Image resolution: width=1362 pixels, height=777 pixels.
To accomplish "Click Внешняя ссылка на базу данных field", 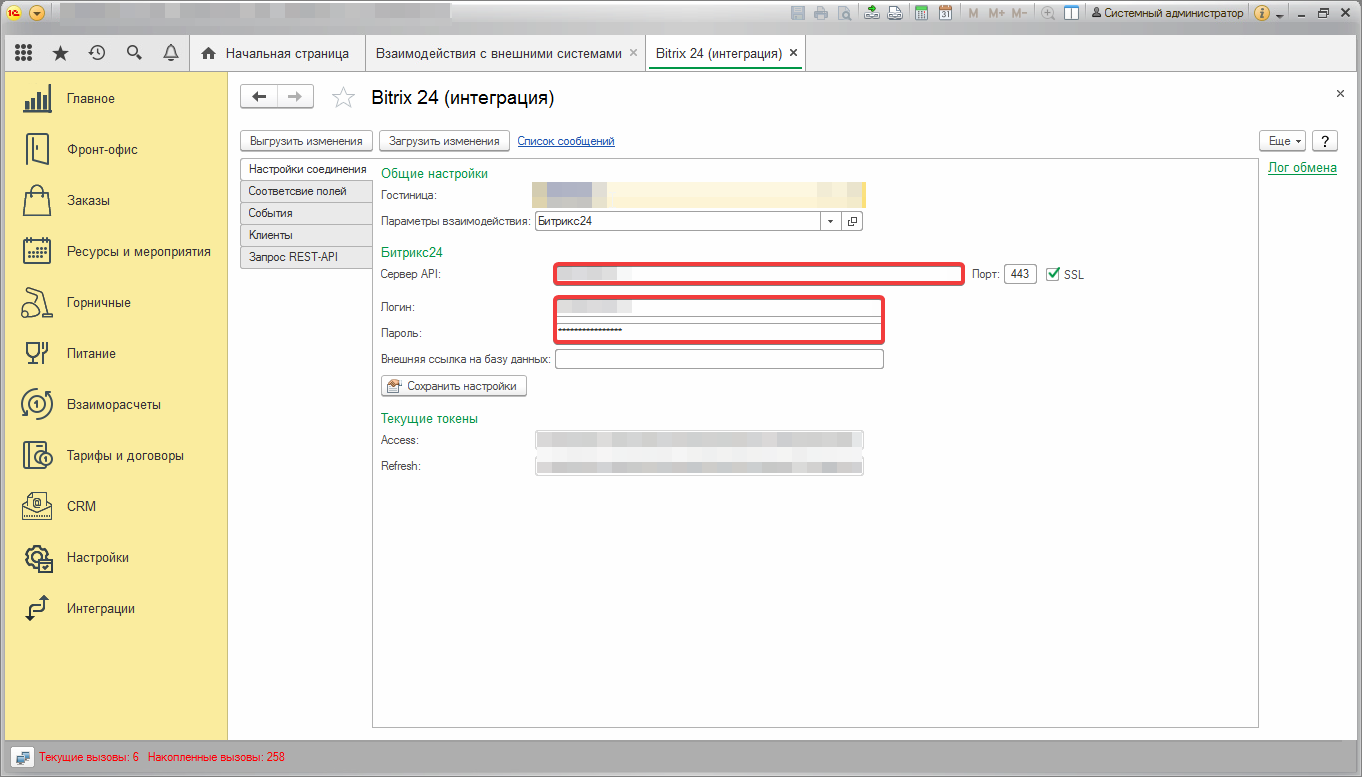I will click(x=719, y=359).
